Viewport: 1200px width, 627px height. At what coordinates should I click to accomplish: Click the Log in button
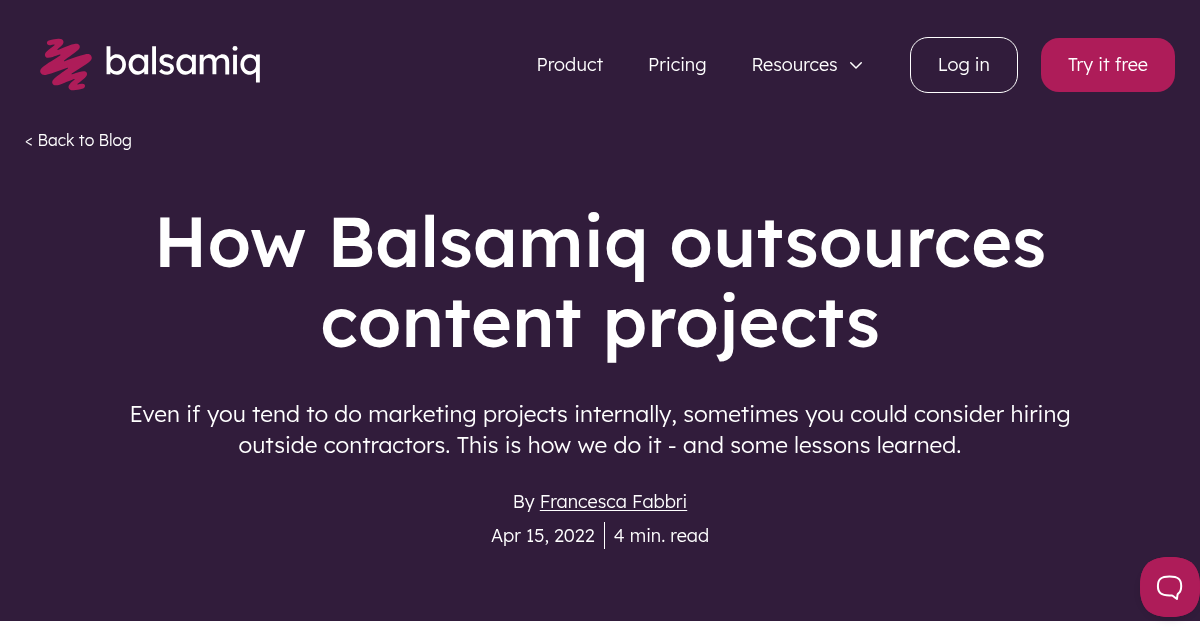tap(963, 64)
